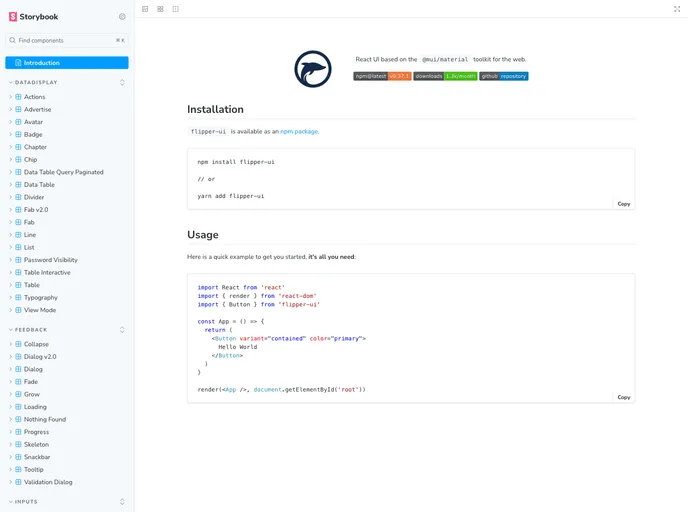This screenshot has height=512, width=688.
Task: Open the Nothing Found component
Action: (x=45, y=419)
